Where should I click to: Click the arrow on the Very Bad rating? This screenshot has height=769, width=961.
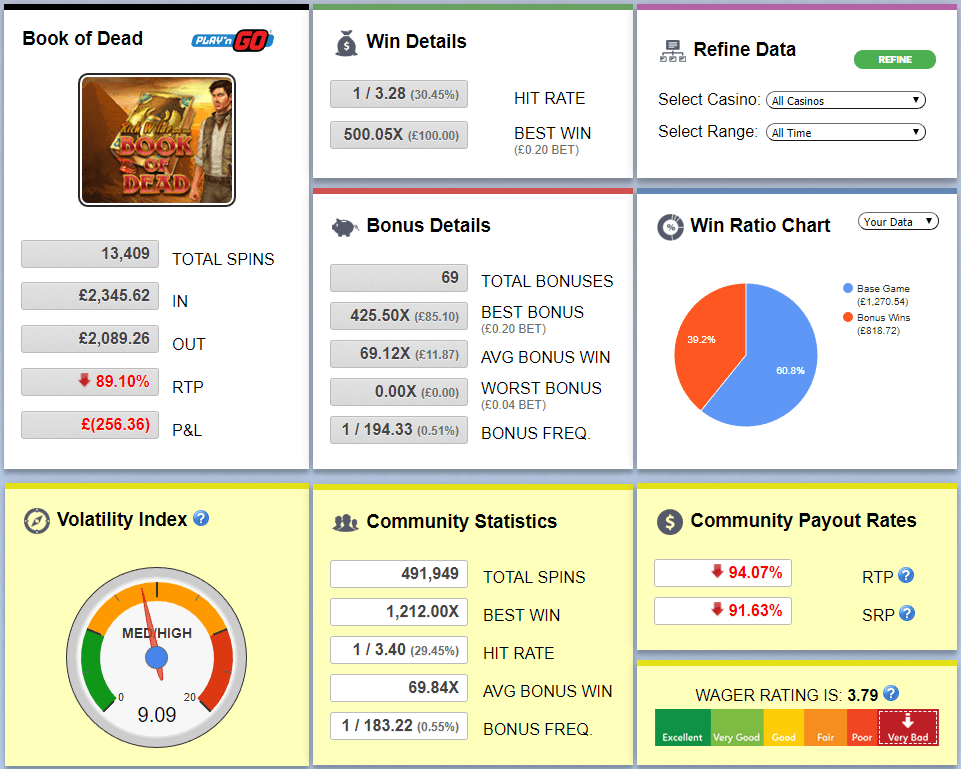[x=908, y=721]
